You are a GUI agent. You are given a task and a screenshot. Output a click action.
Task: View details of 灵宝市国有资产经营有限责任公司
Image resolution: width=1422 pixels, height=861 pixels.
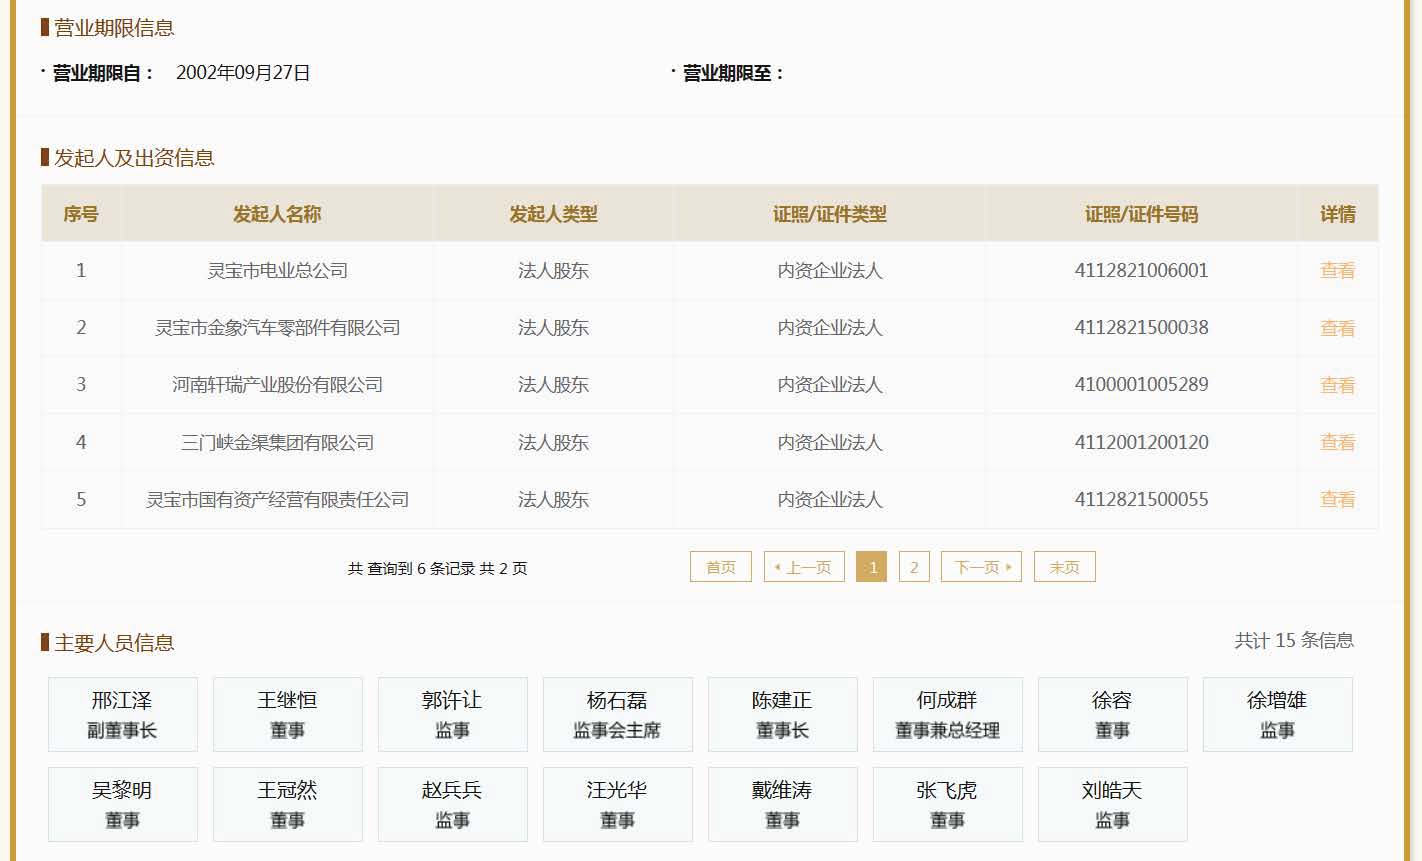pyautogui.click(x=1337, y=499)
